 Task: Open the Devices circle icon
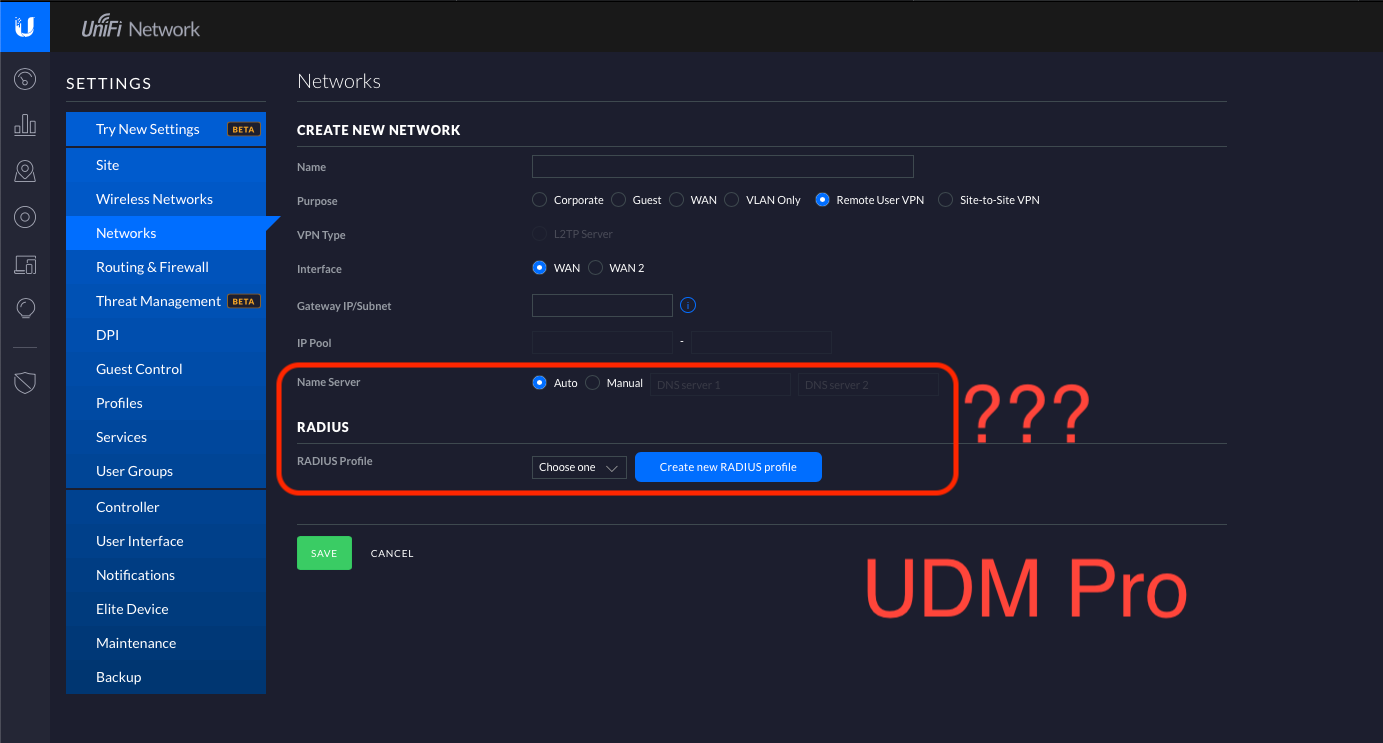coord(25,217)
